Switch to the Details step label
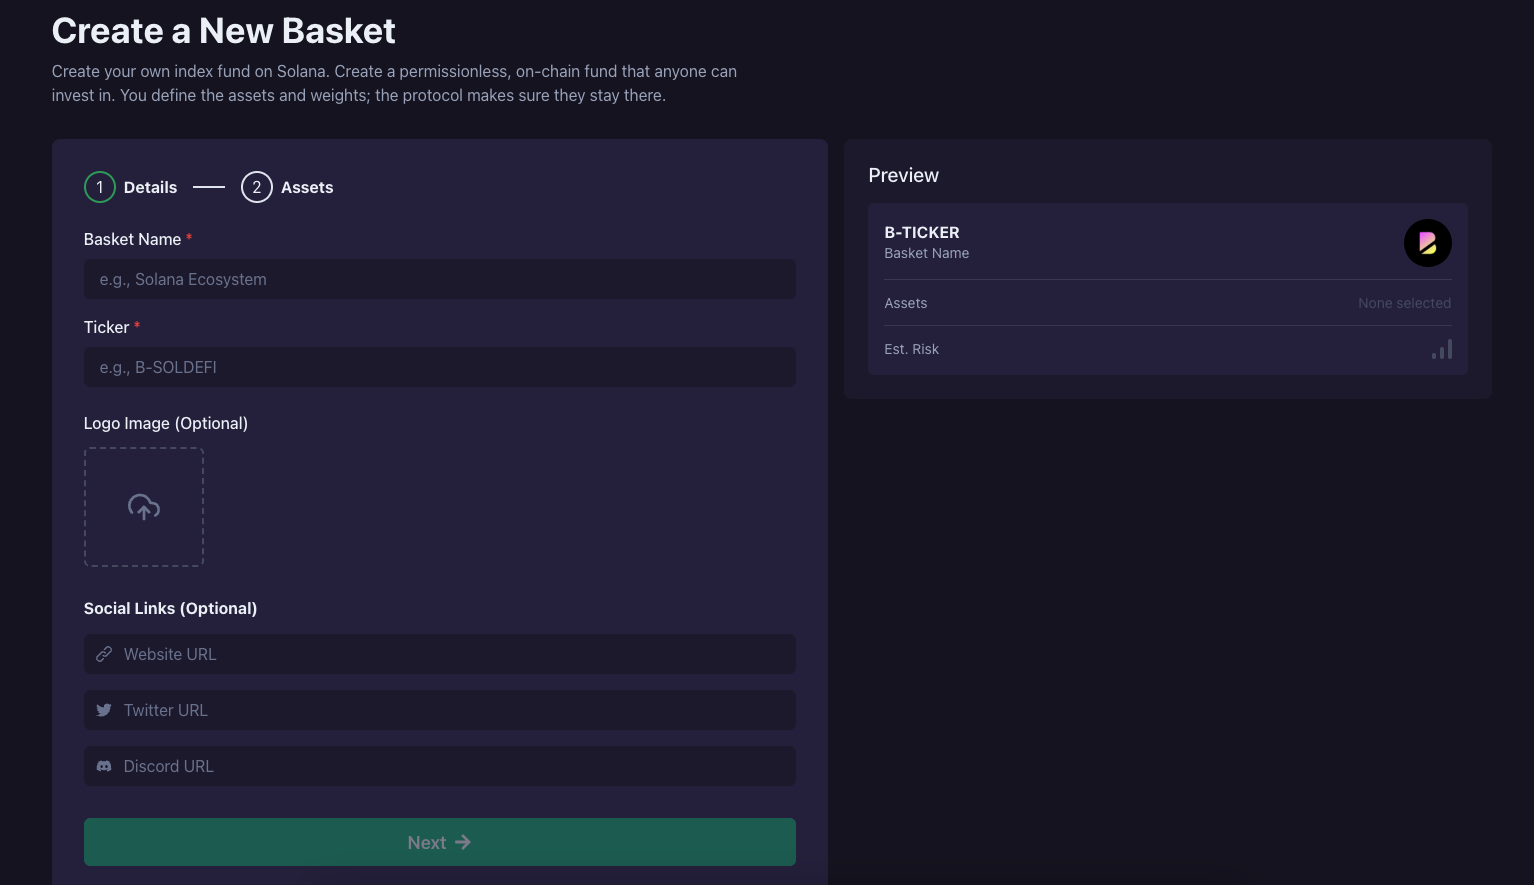Image resolution: width=1534 pixels, height=885 pixels. coord(150,187)
